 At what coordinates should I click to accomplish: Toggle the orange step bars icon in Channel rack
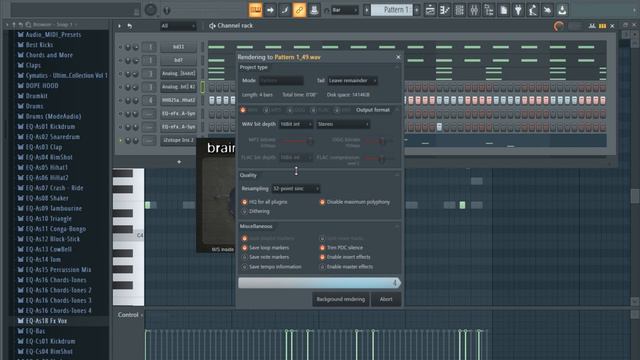[x=602, y=26]
